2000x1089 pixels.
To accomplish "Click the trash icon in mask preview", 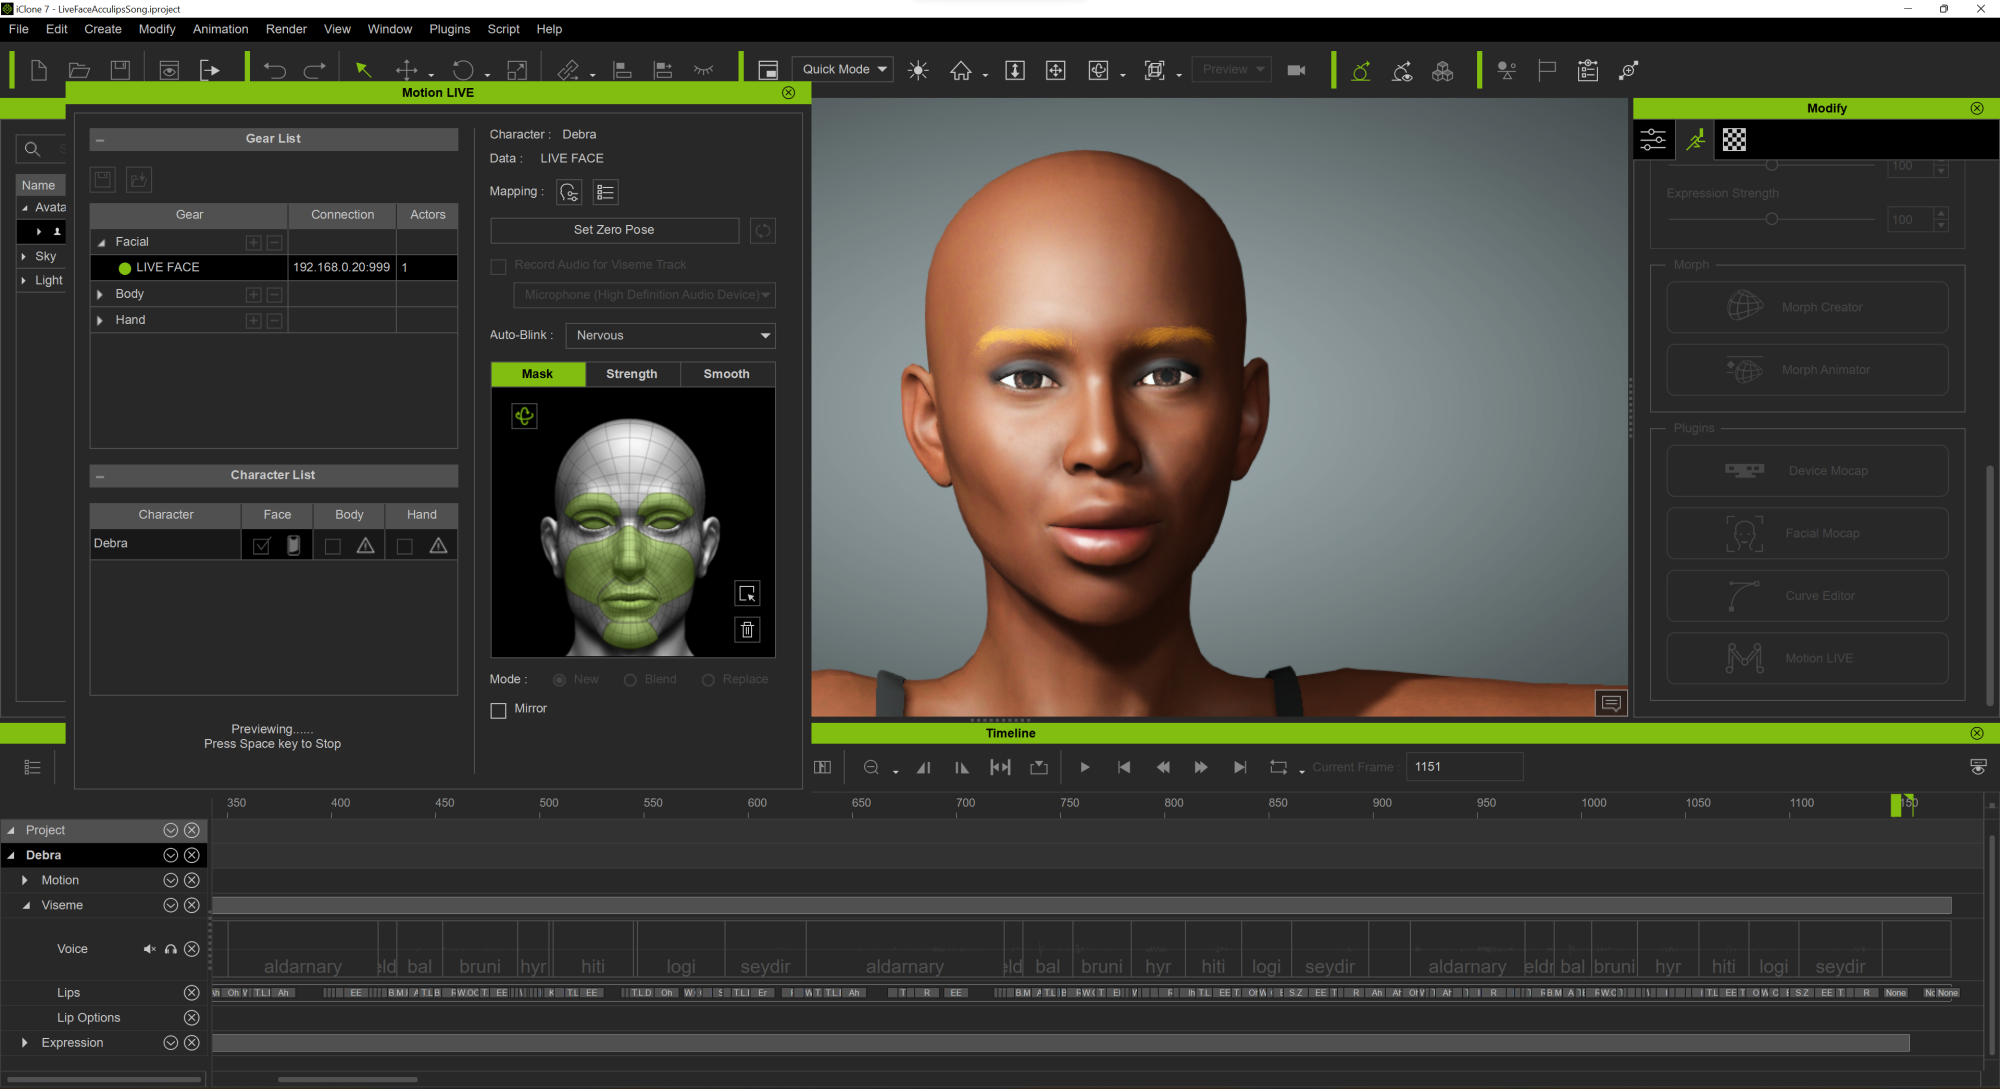I will pos(747,630).
